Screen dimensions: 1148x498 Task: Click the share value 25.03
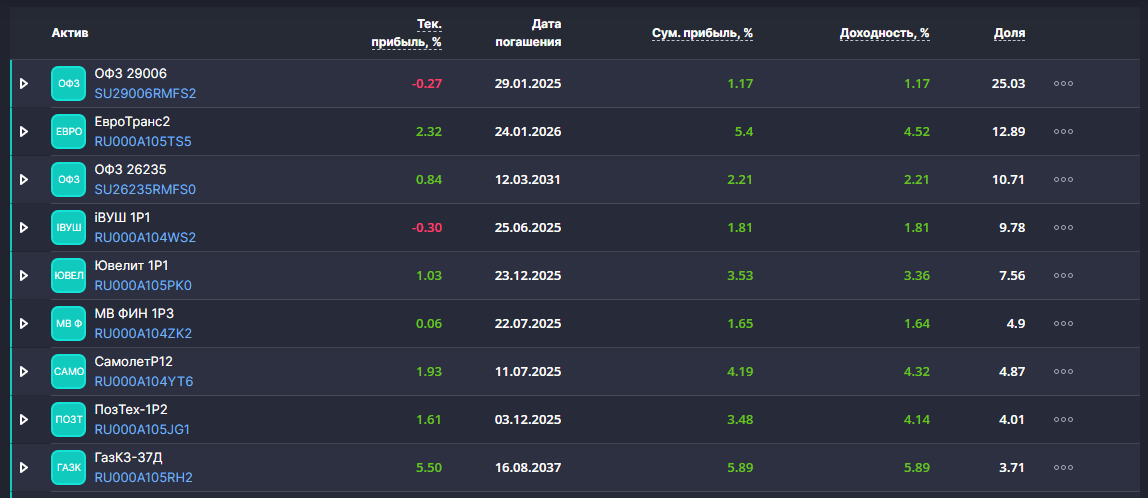coord(1009,83)
